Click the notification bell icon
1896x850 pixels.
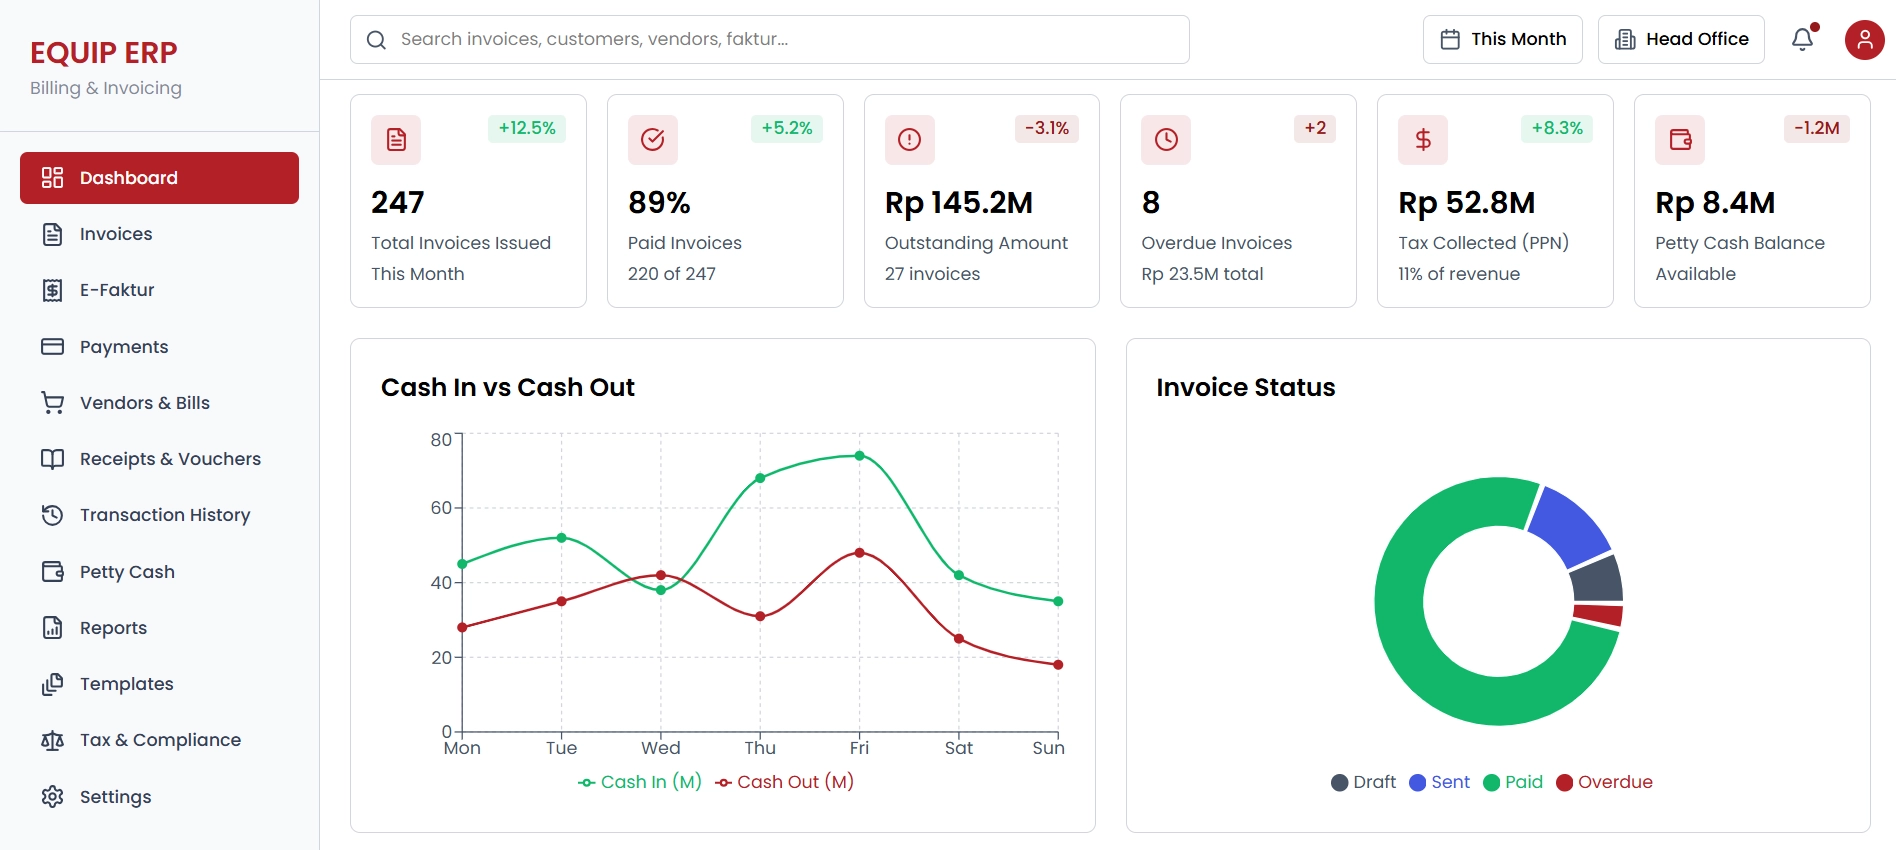click(1802, 39)
